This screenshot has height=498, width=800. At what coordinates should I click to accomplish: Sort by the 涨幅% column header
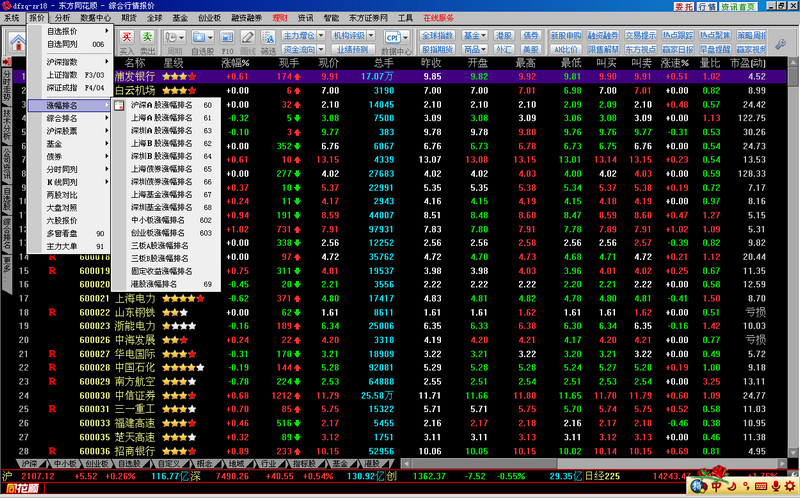[x=236, y=62]
